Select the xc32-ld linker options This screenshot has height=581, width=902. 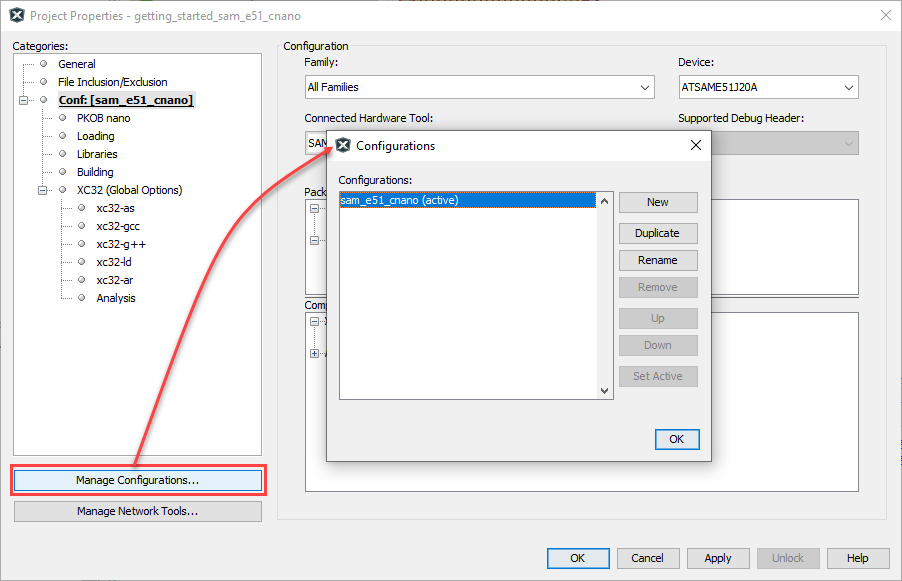click(x=114, y=262)
